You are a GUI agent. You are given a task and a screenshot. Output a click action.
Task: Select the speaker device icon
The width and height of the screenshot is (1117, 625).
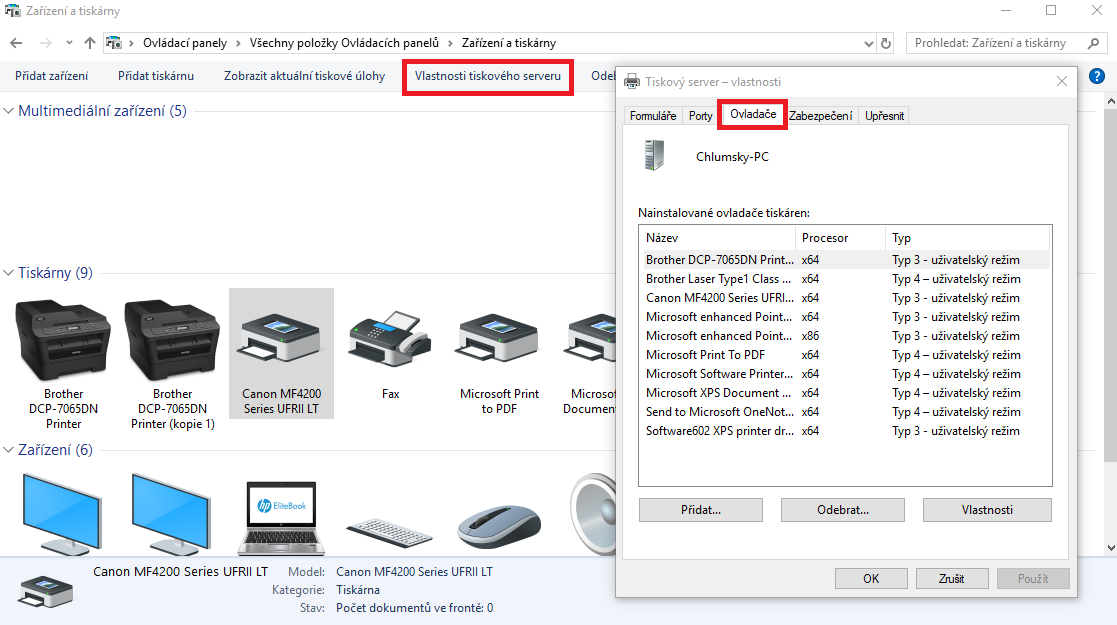click(593, 513)
